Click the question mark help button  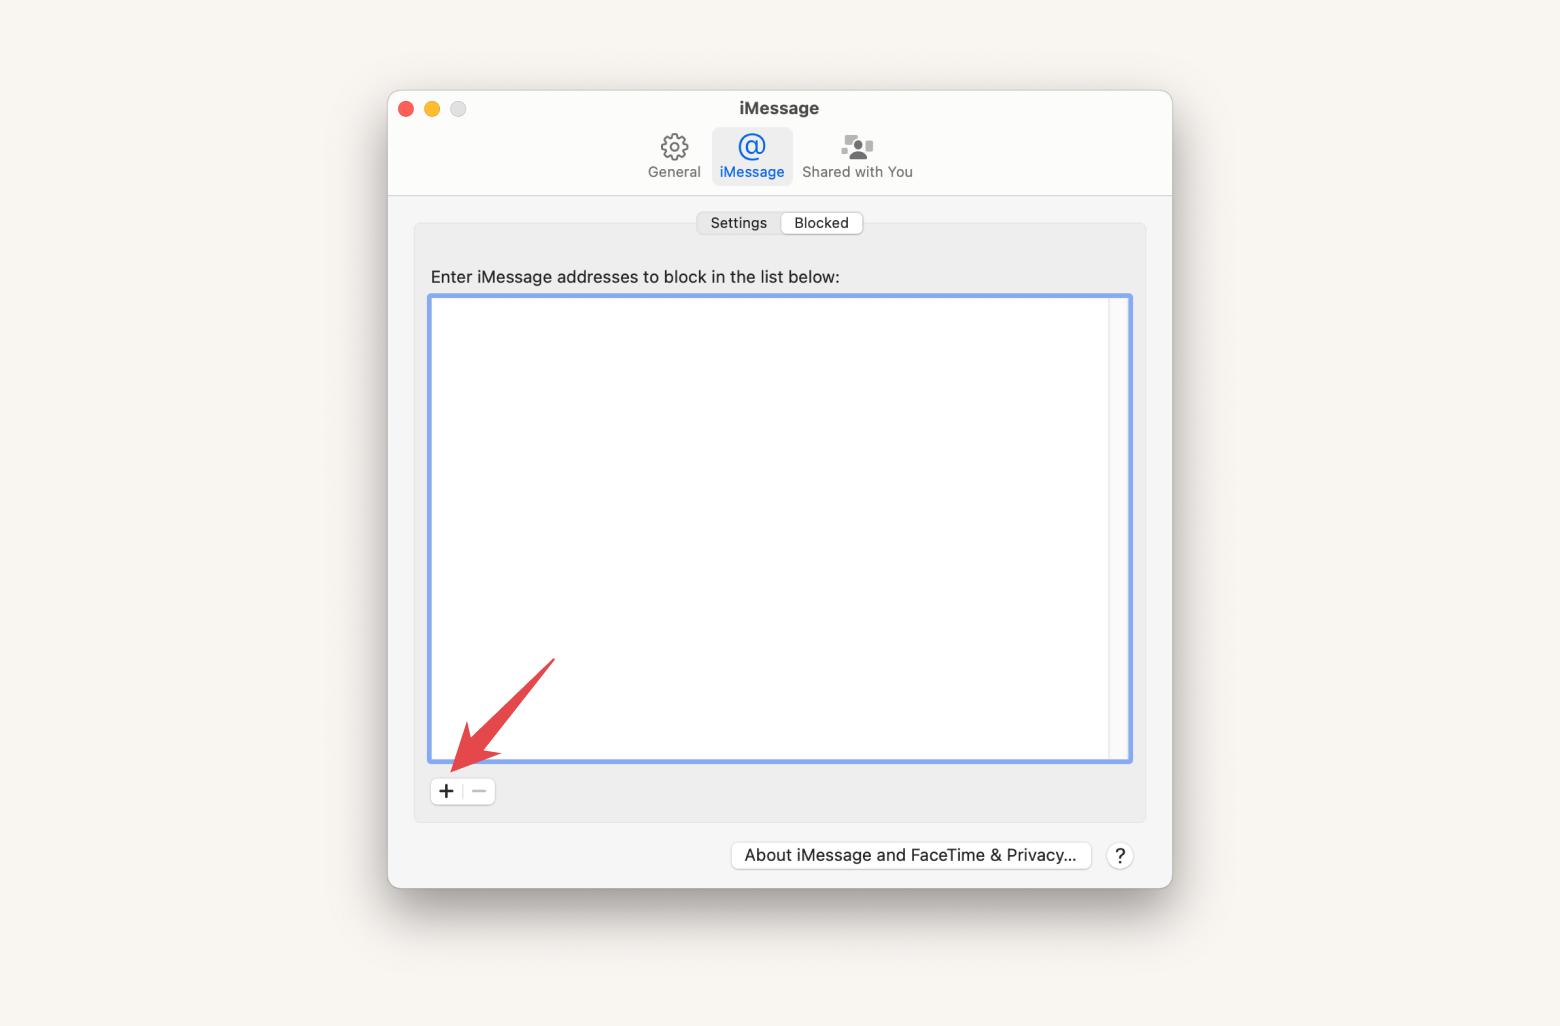(x=1120, y=855)
